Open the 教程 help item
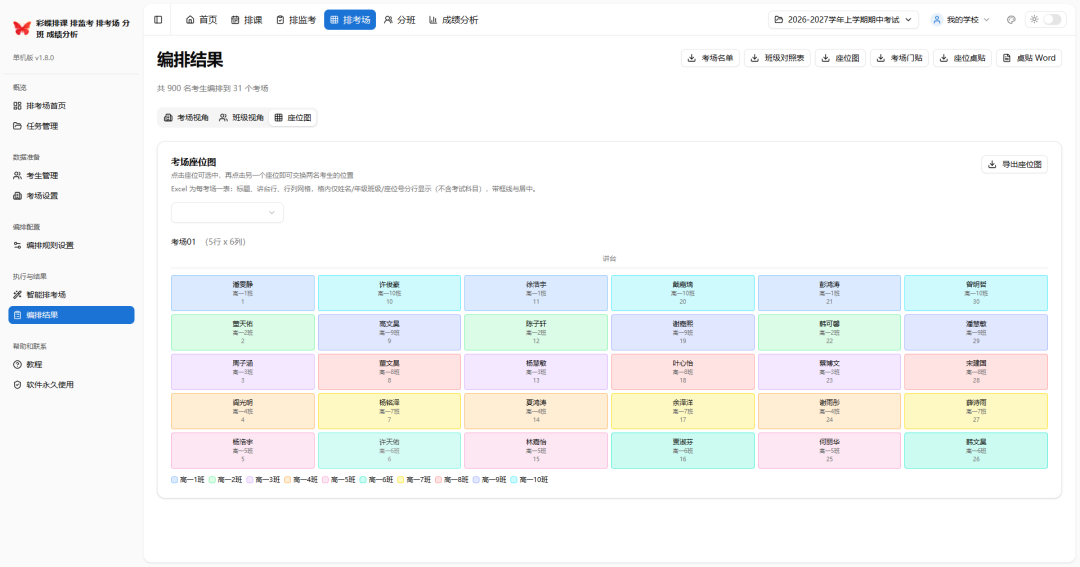Viewport: 1080px width, 567px height. tap(72, 364)
